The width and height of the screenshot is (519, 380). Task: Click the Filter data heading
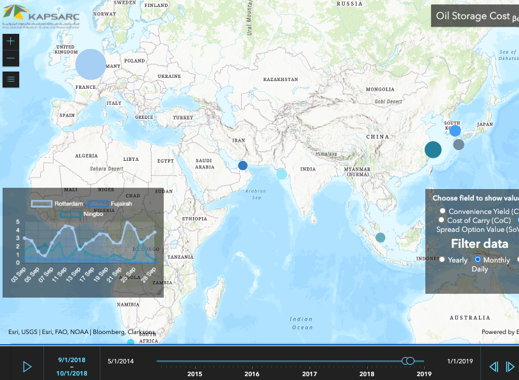coord(480,244)
